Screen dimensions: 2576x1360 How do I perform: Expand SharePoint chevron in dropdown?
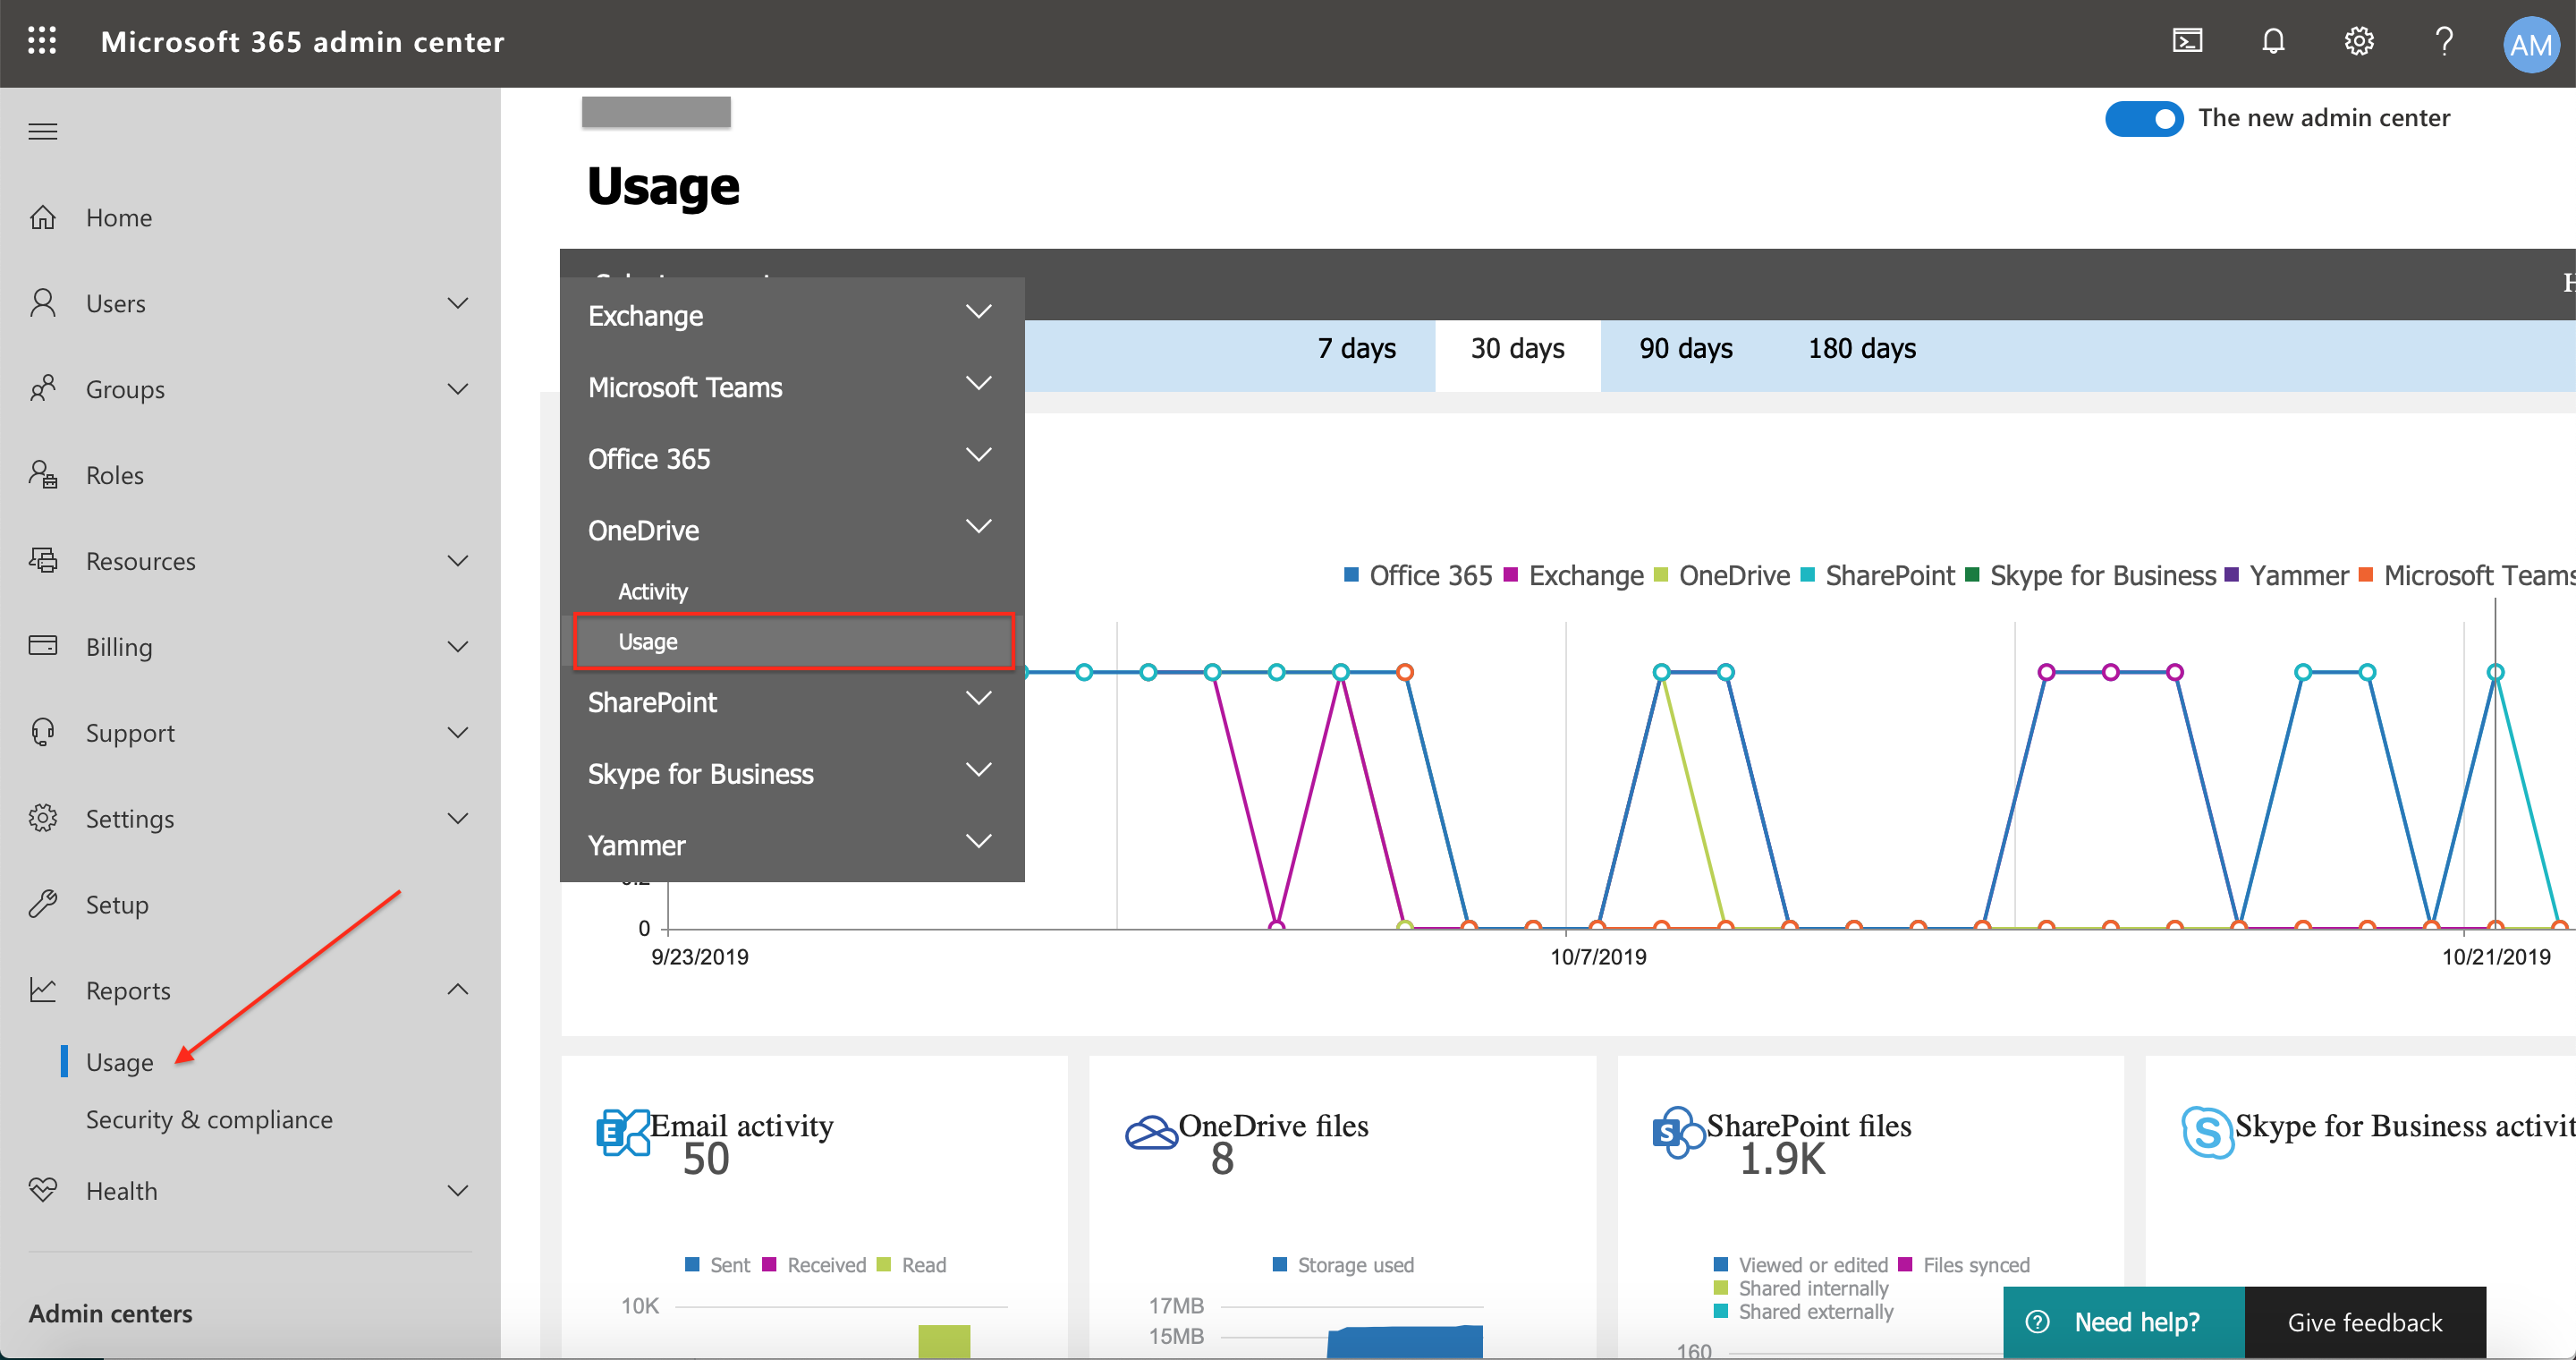pos(979,698)
